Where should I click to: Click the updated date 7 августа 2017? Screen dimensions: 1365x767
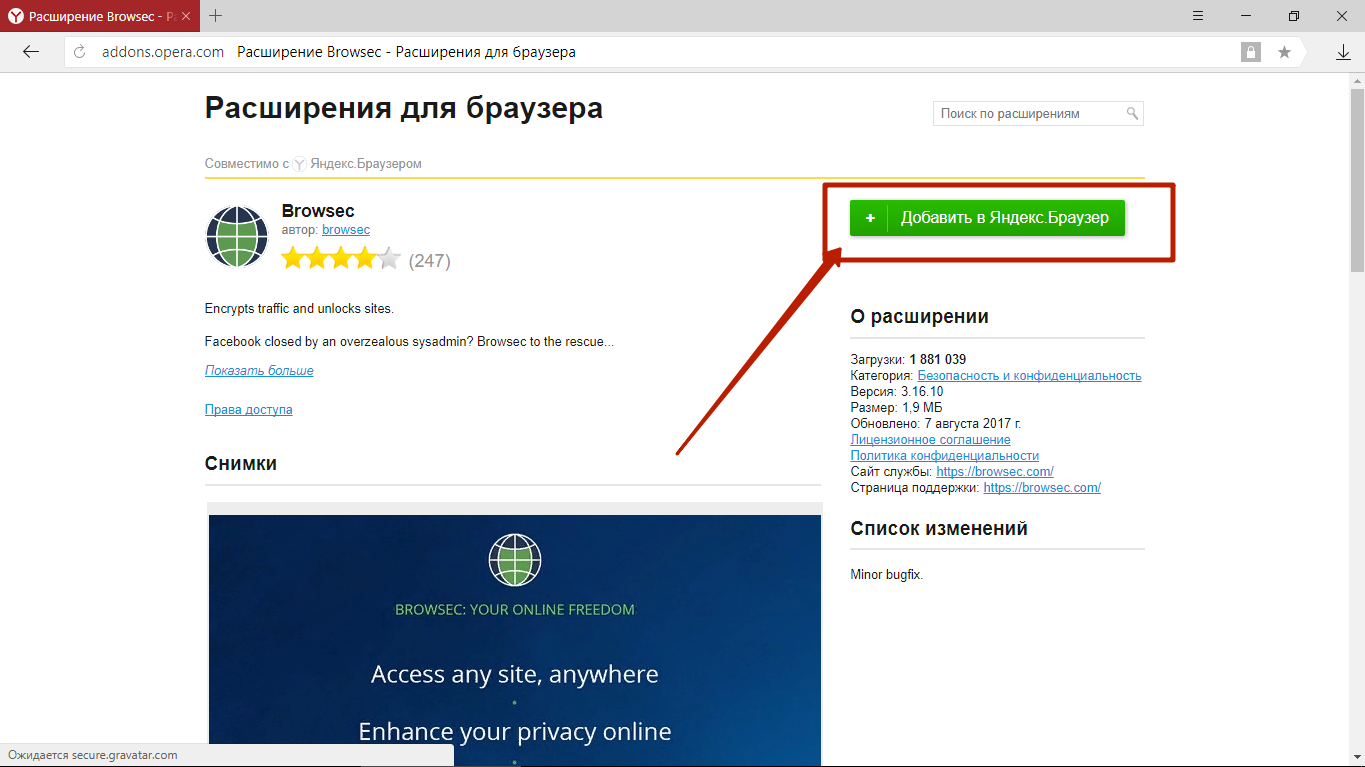pos(971,423)
